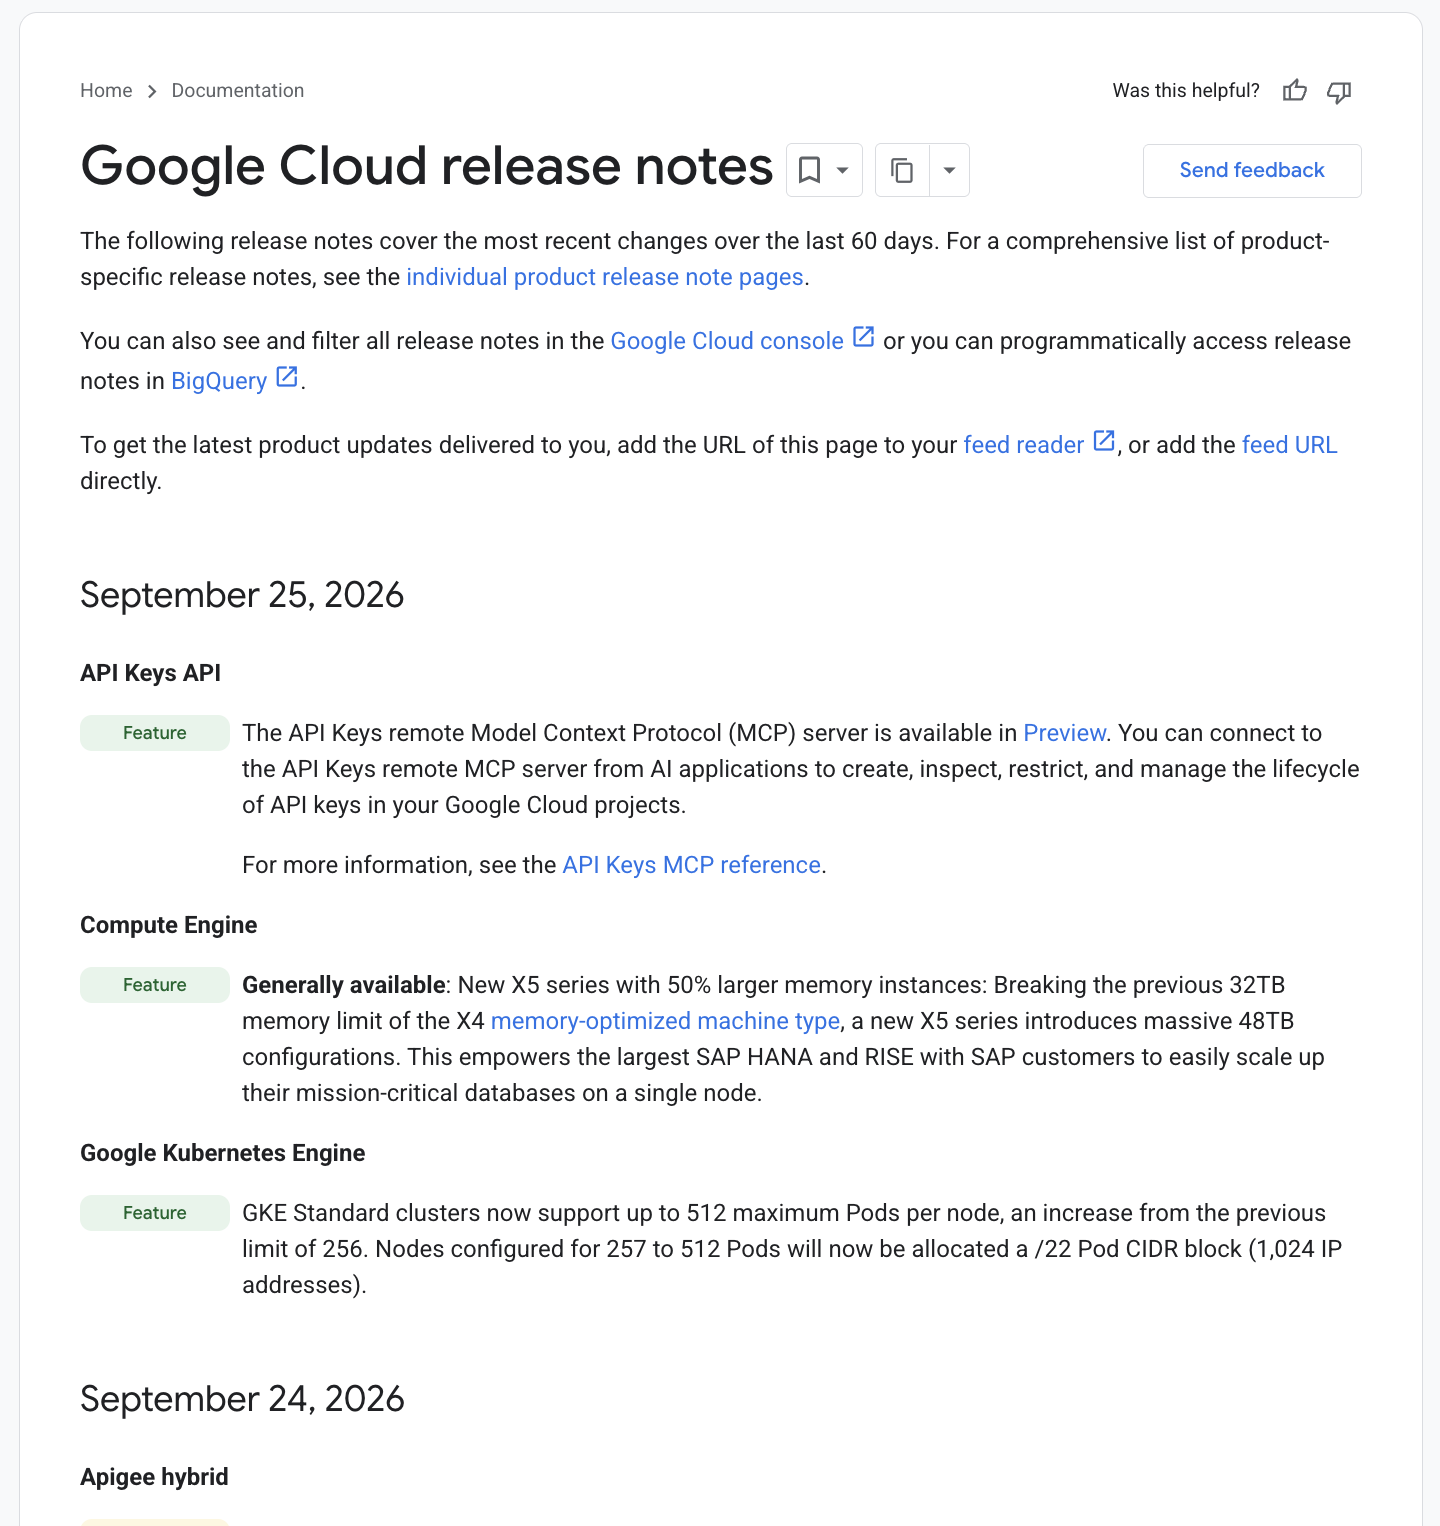Click external link icon beside Google Cloud console

pyautogui.click(x=864, y=338)
